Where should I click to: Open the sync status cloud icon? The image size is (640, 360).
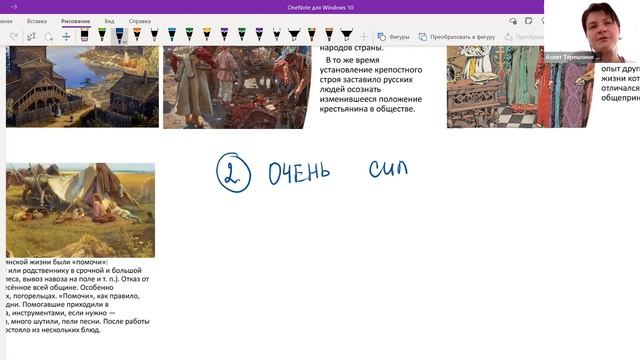tap(513, 21)
